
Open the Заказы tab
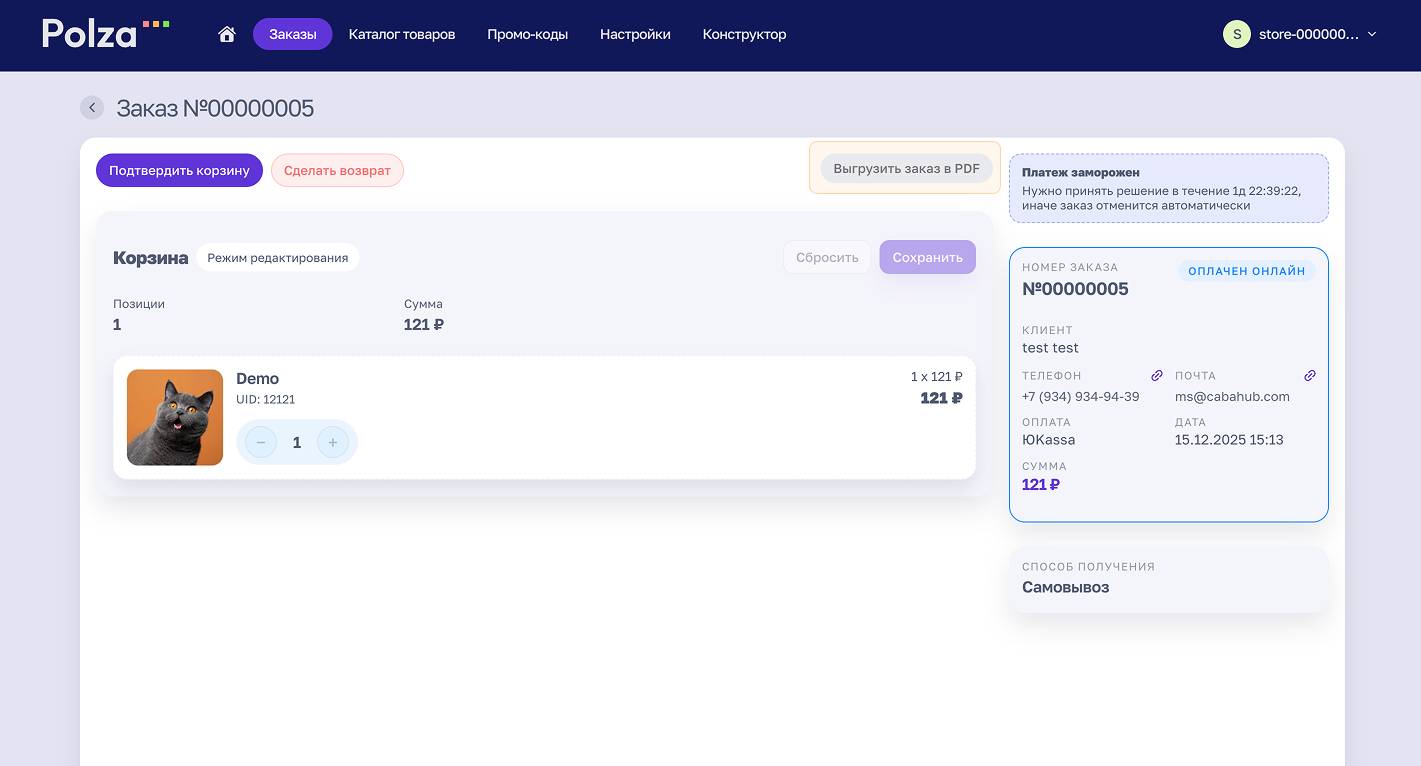pos(292,34)
